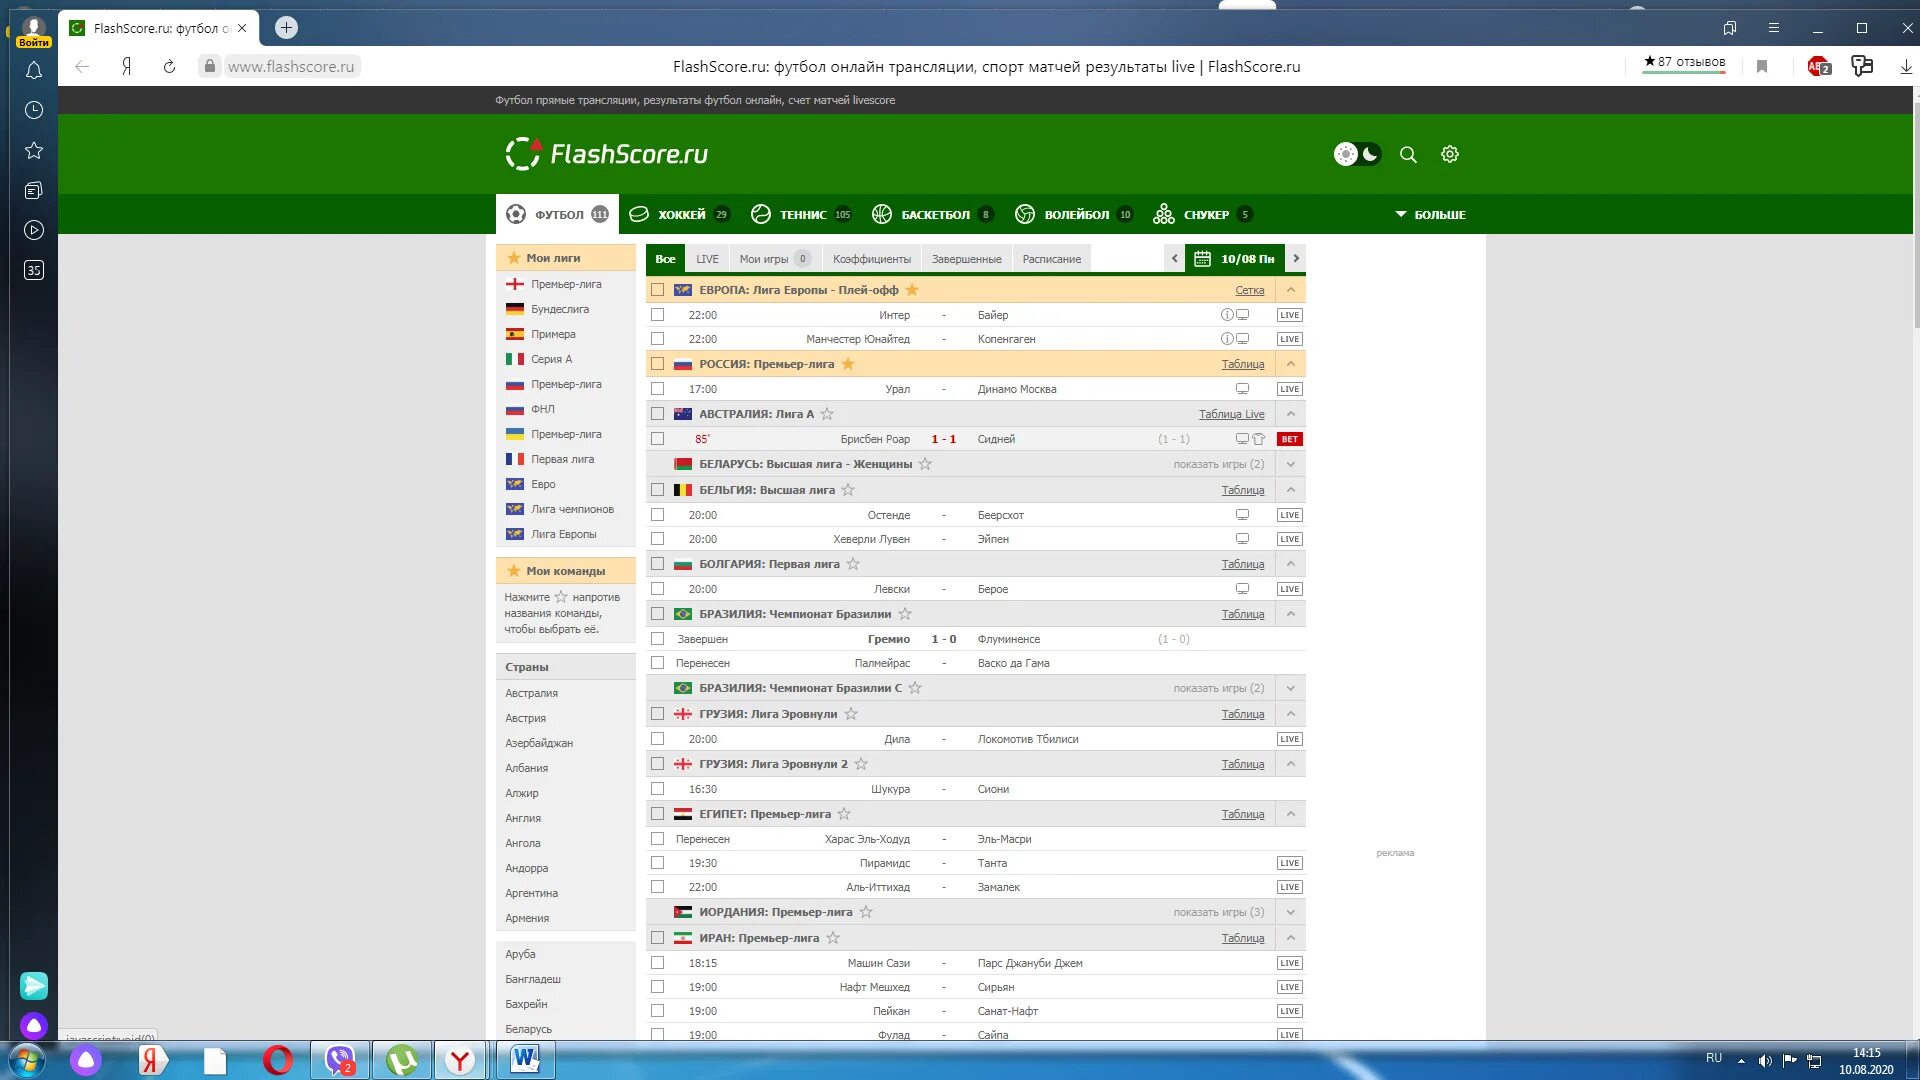
Task: Click the browser reload button
Action: pyautogui.click(x=169, y=66)
